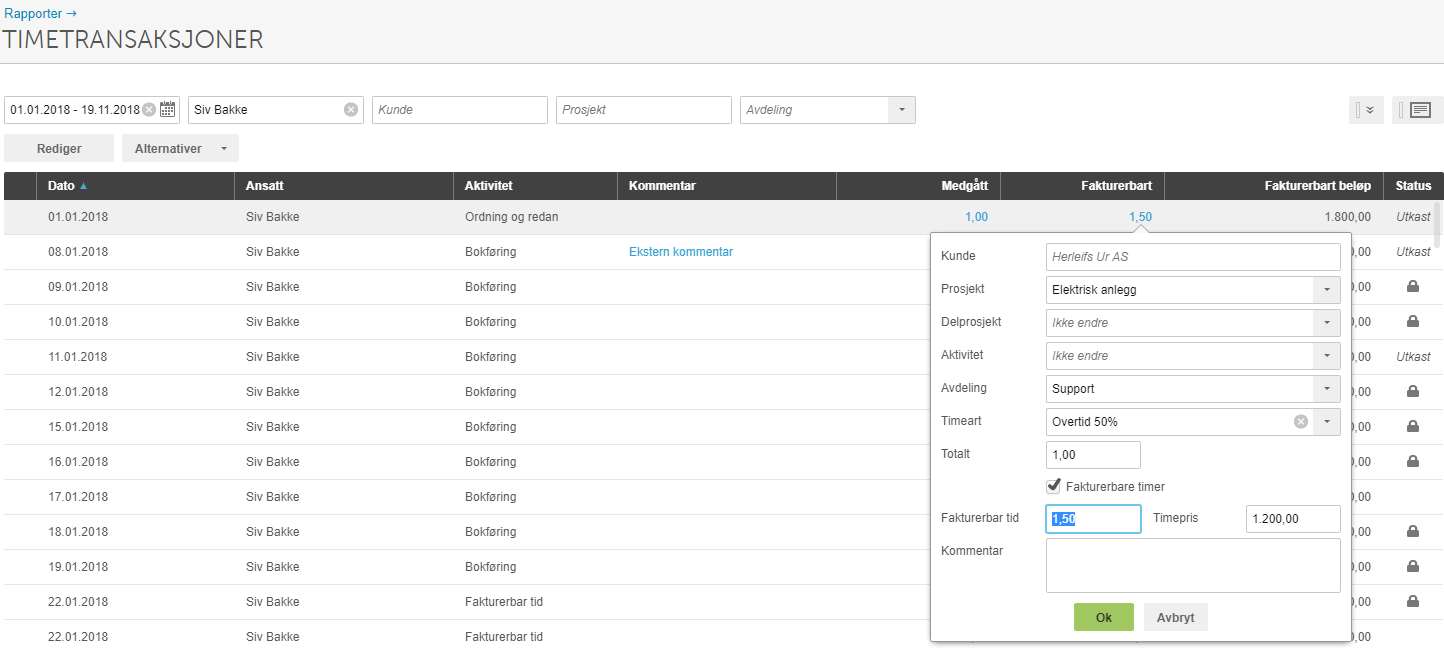Select the 11.01.2018 date cell
Screen dimensions: 1444x648
tap(78, 357)
